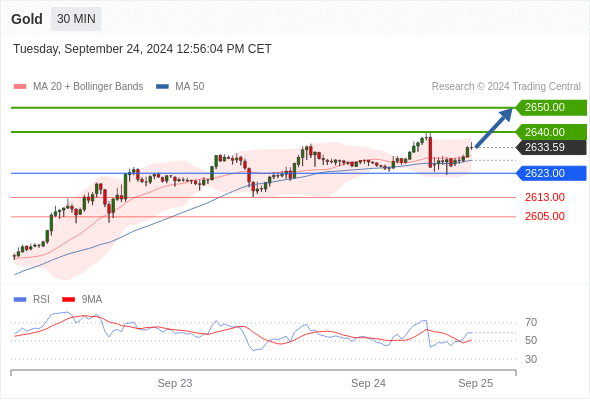Click the blue MA 50 legend swatch
Image resolution: width=590 pixels, height=400 pixels.
point(162,87)
